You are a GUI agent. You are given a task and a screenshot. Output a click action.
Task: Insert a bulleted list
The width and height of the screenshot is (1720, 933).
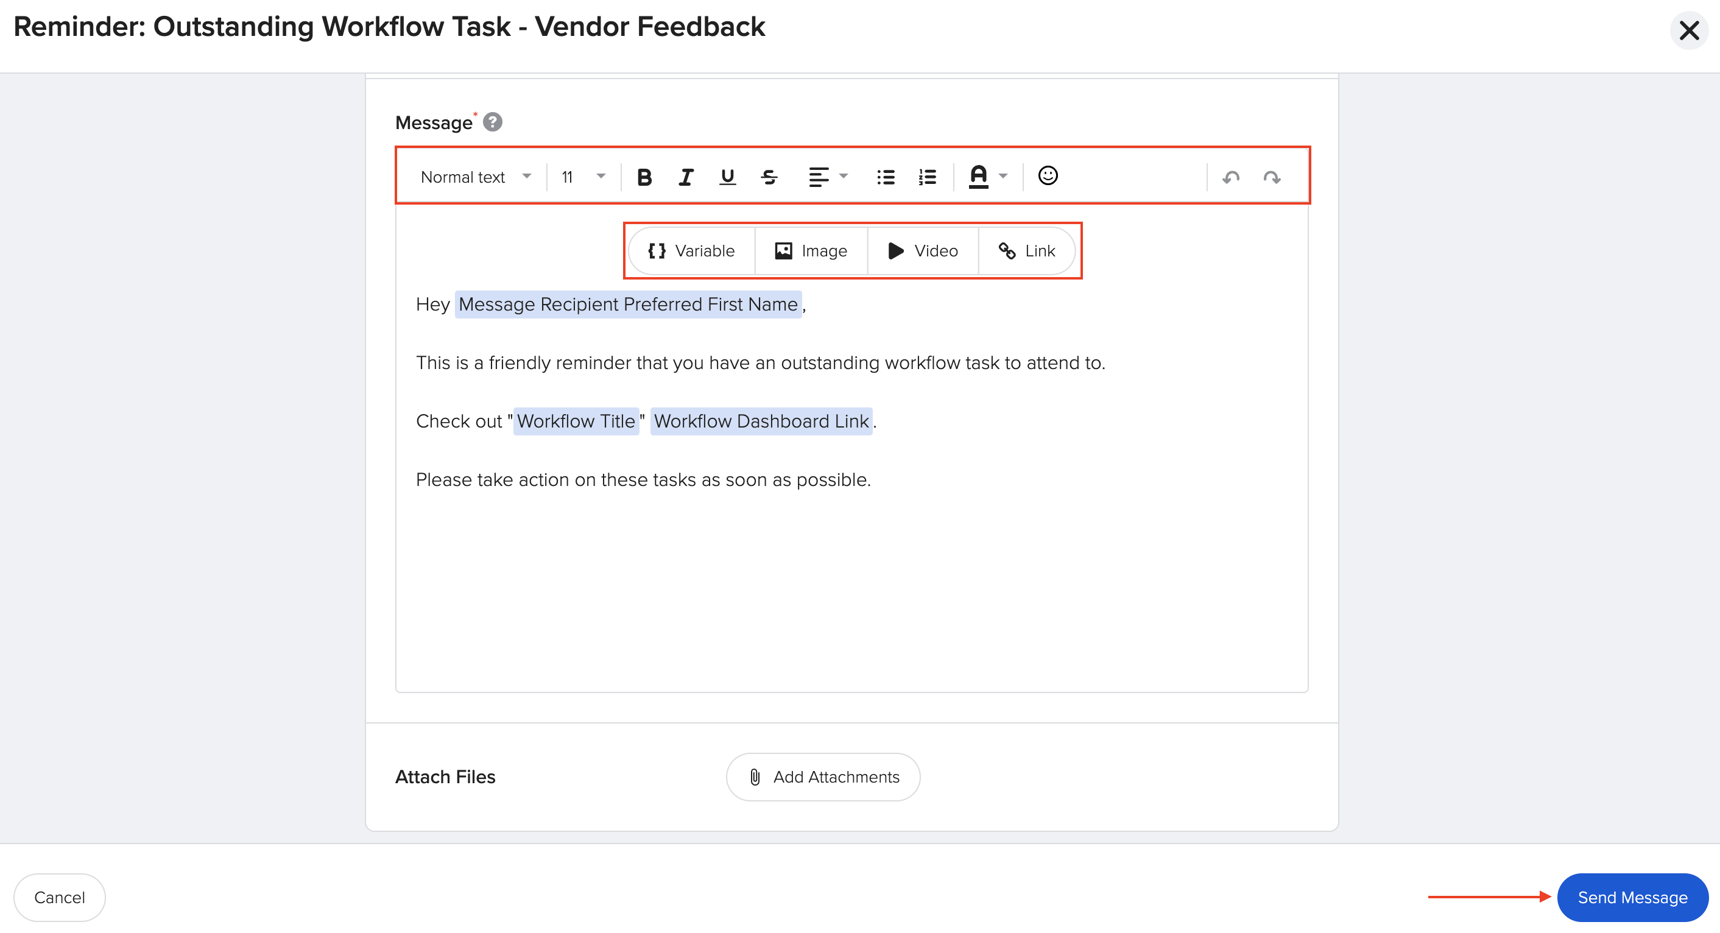[x=885, y=176]
